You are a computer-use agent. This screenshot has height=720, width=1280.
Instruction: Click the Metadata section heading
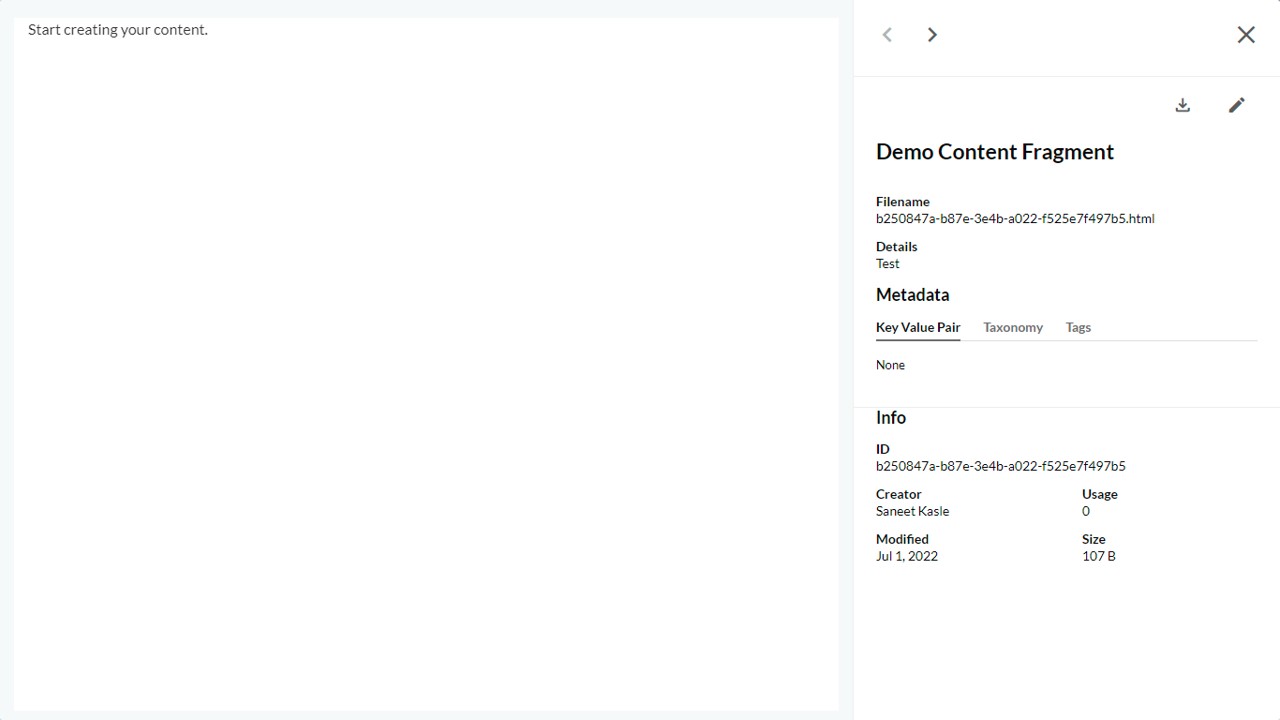[913, 295]
